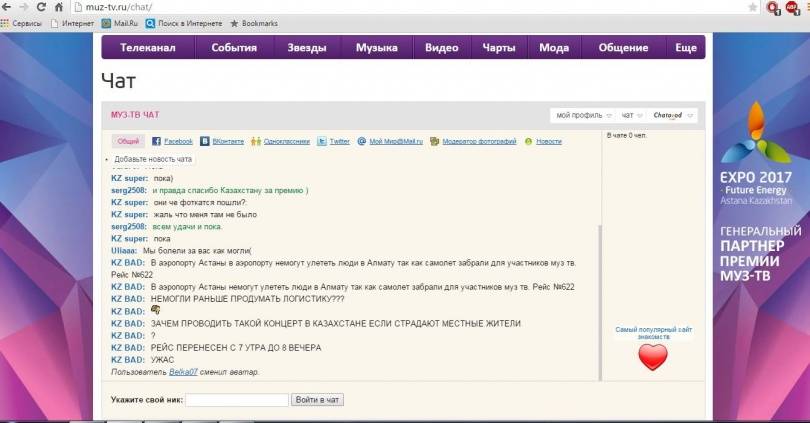Screen dimensions: 810x423
Task: Open the Twitter chat room link
Action: pyautogui.click(x=339, y=142)
